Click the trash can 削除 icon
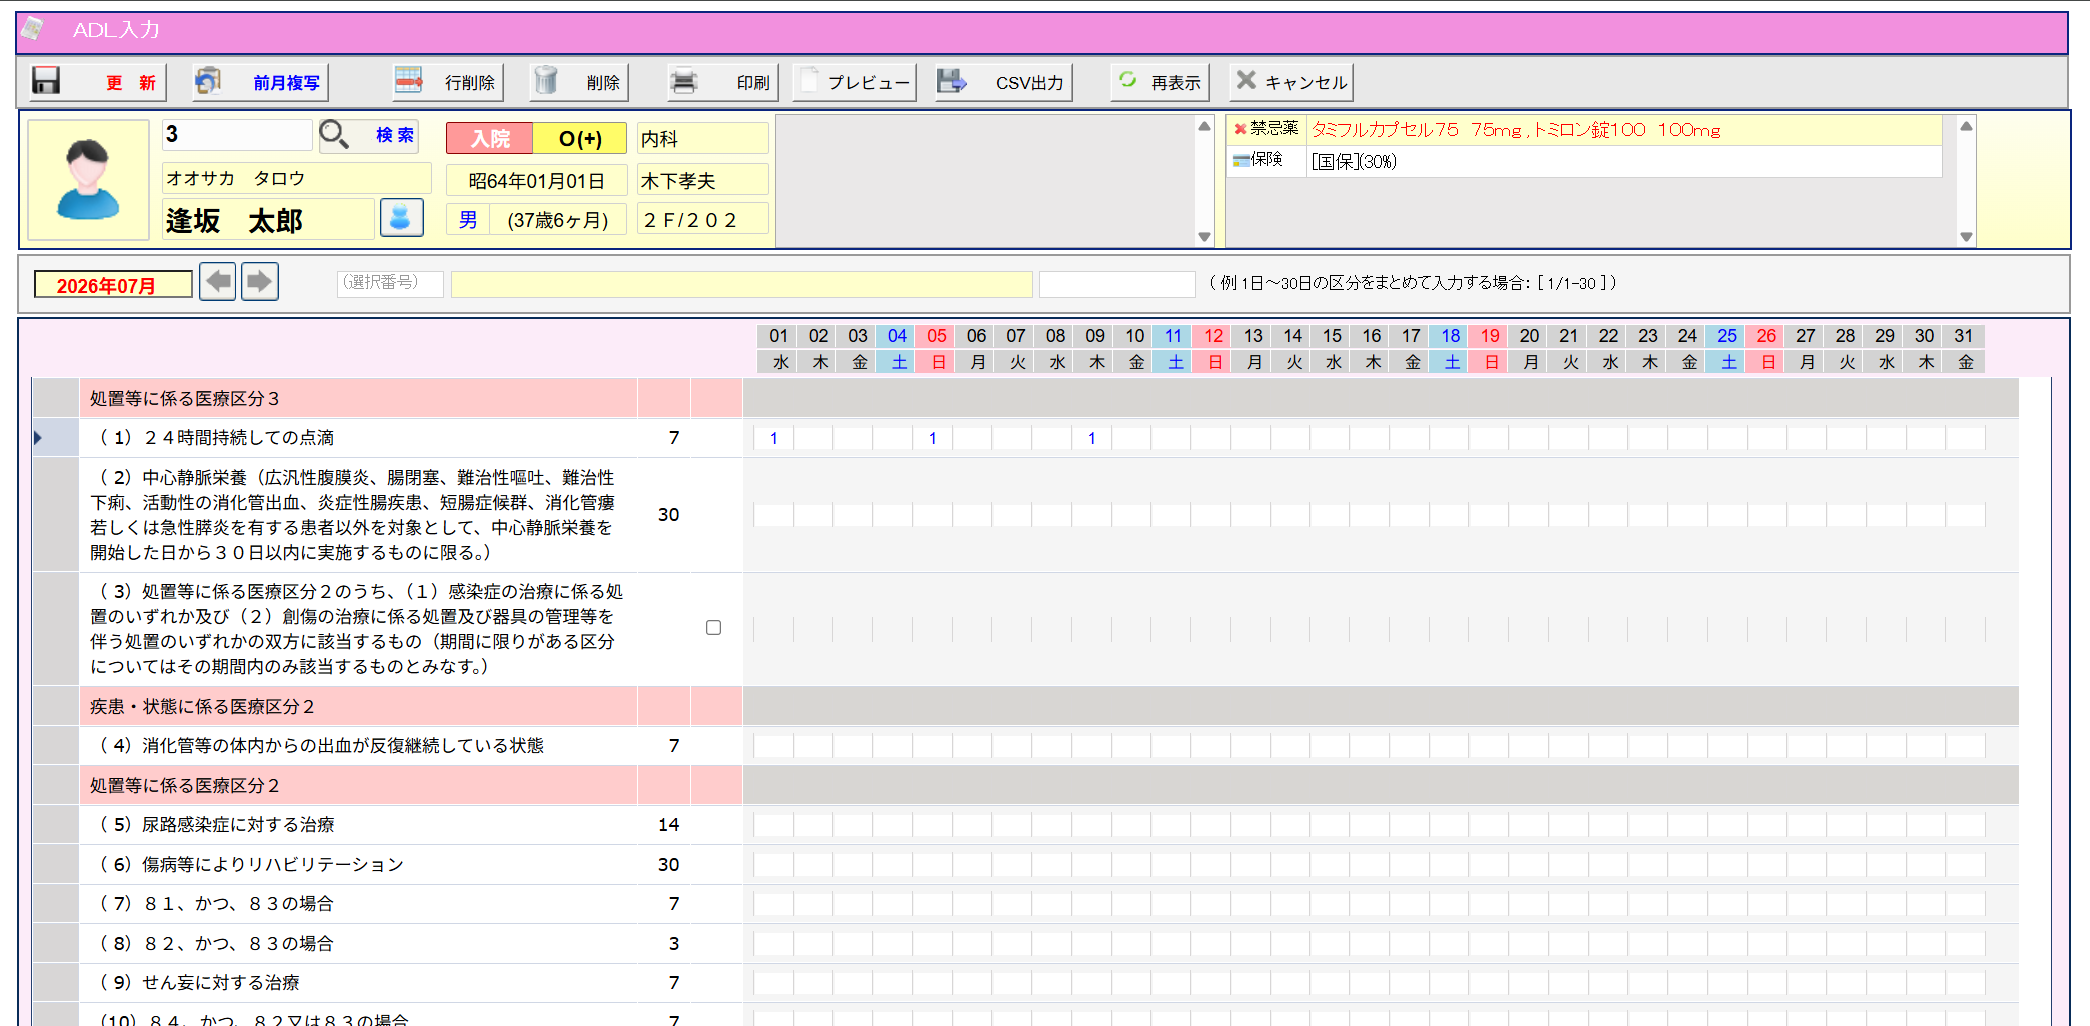Screen dimensions: 2090x1026 point(545,81)
